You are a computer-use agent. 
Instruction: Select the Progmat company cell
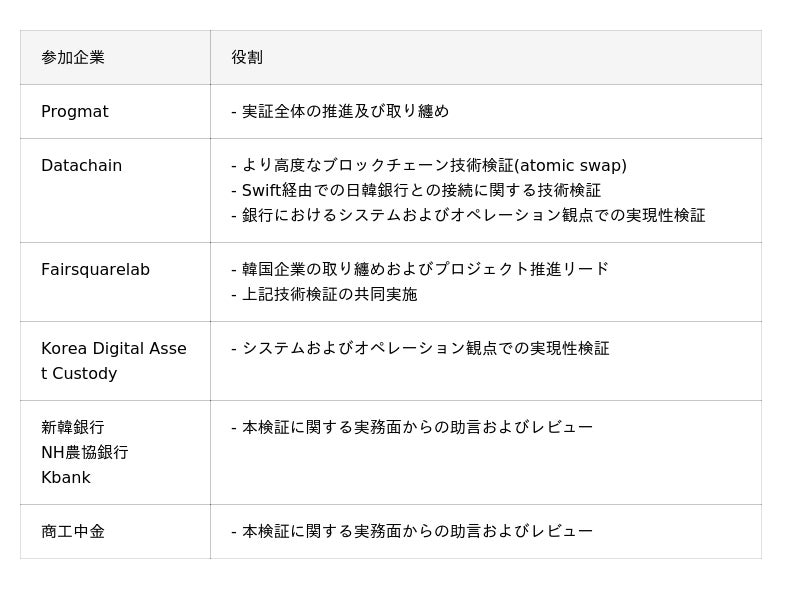coord(75,112)
